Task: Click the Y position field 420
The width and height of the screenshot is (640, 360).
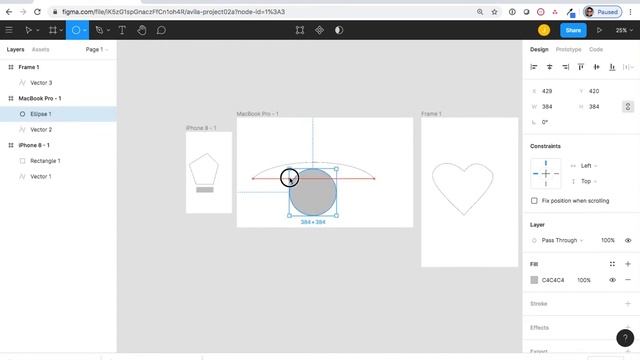Action: pyautogui.click(x=594, y=91)
